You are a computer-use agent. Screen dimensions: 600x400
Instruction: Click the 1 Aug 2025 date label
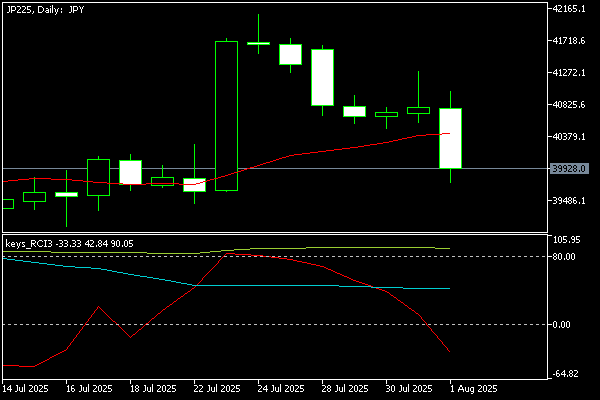pos(473,389)
